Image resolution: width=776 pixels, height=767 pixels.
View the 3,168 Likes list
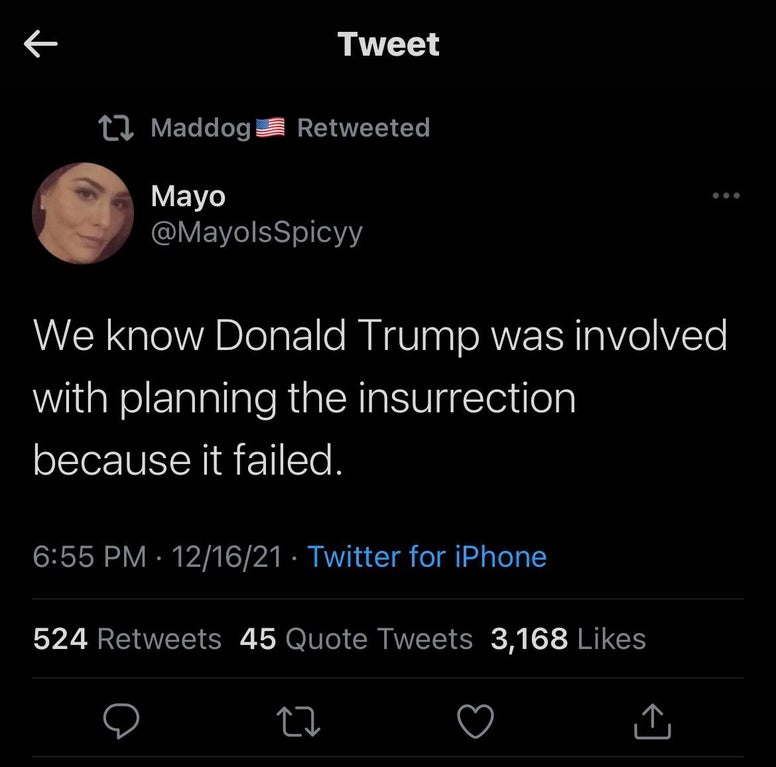click(568, 638)
